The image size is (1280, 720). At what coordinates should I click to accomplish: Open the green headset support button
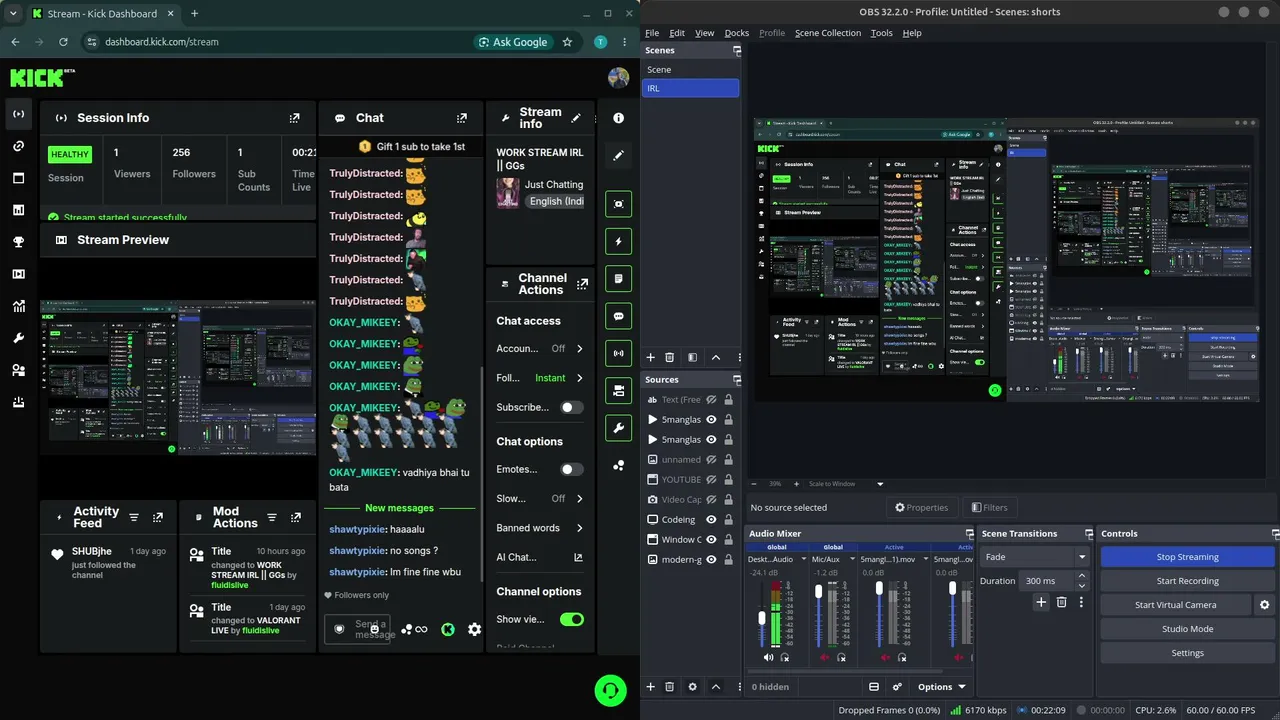point(610,690)
